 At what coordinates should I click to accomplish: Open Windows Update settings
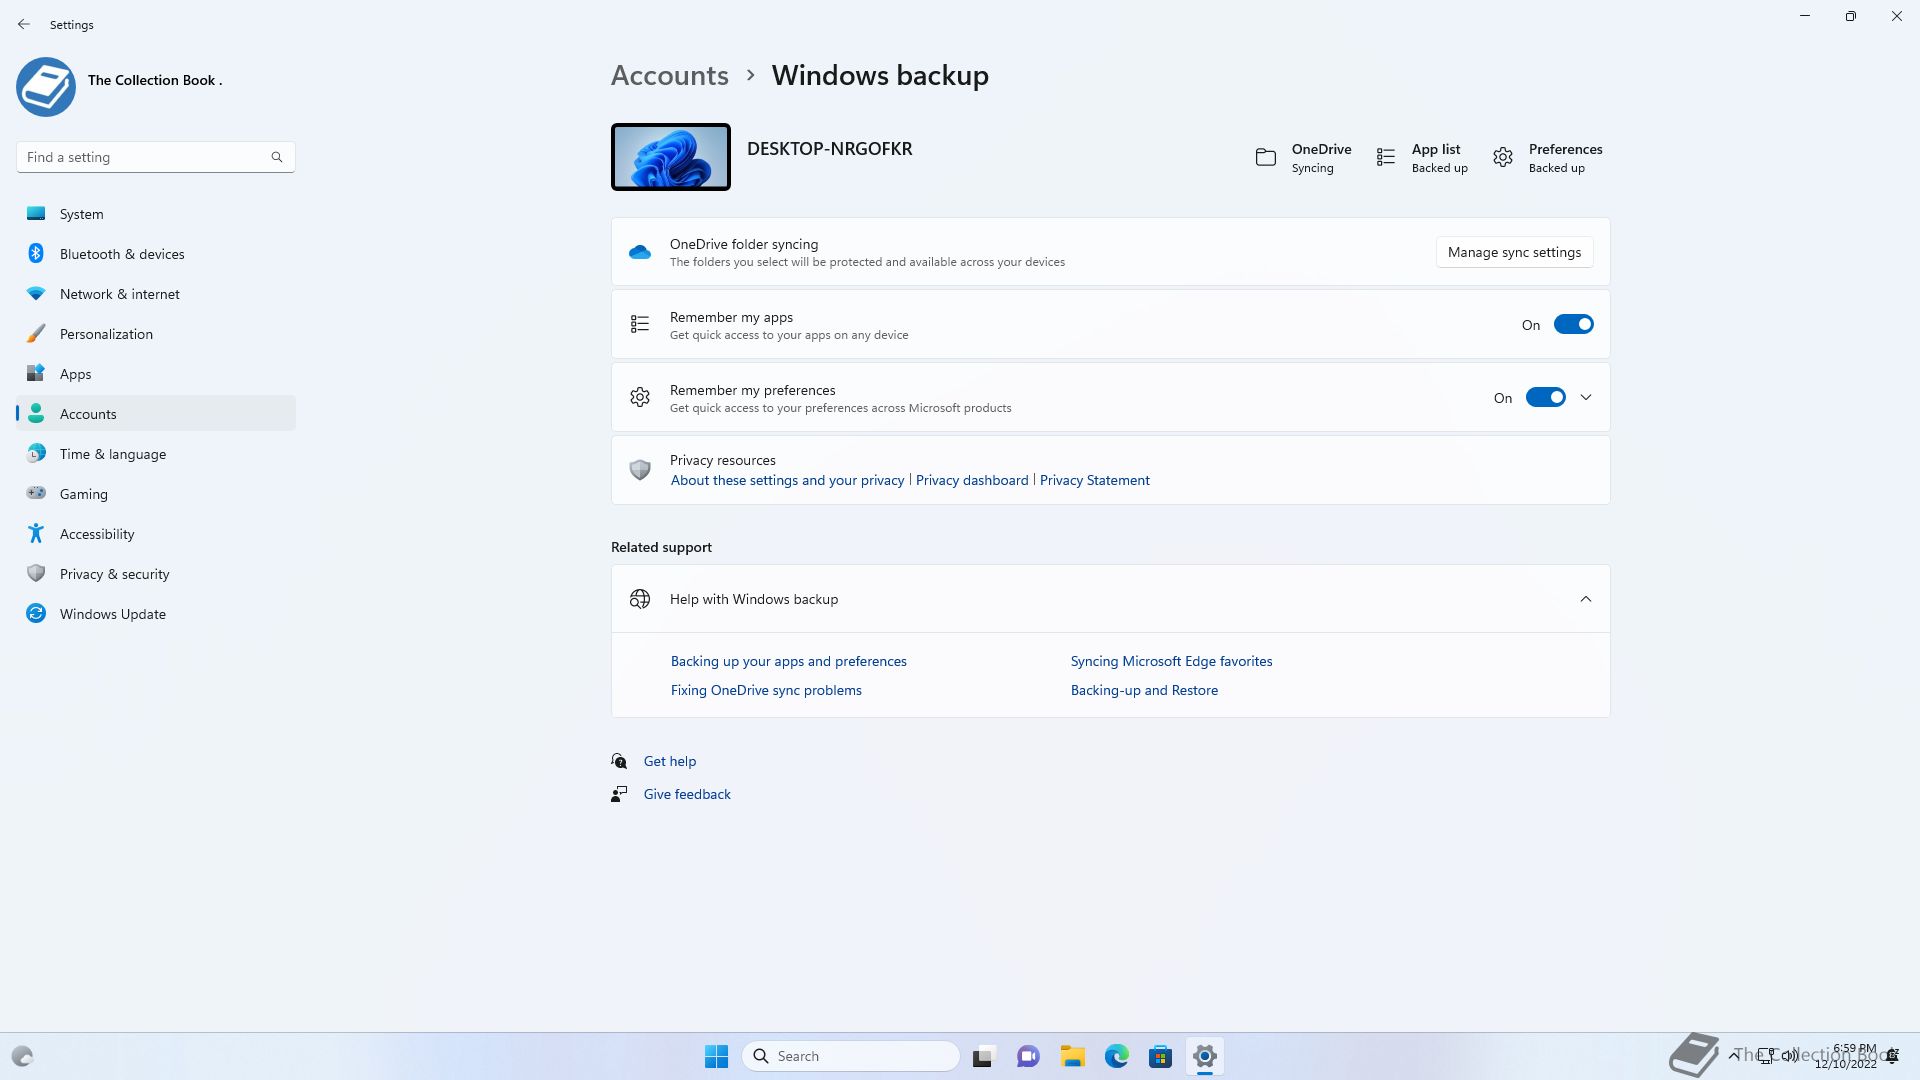coord(156,614)
